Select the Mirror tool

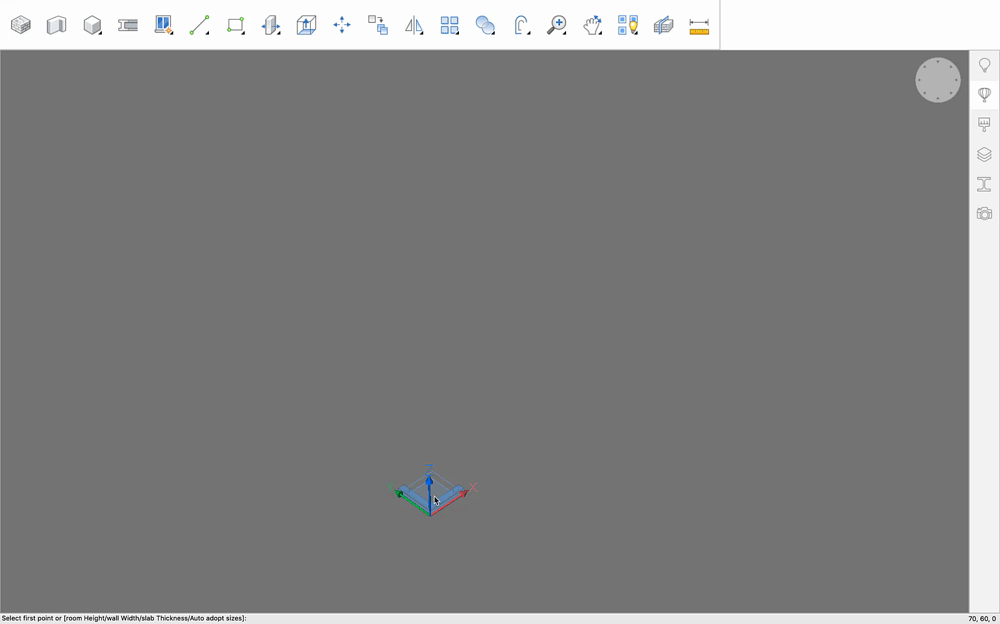(x=414, y=25)
